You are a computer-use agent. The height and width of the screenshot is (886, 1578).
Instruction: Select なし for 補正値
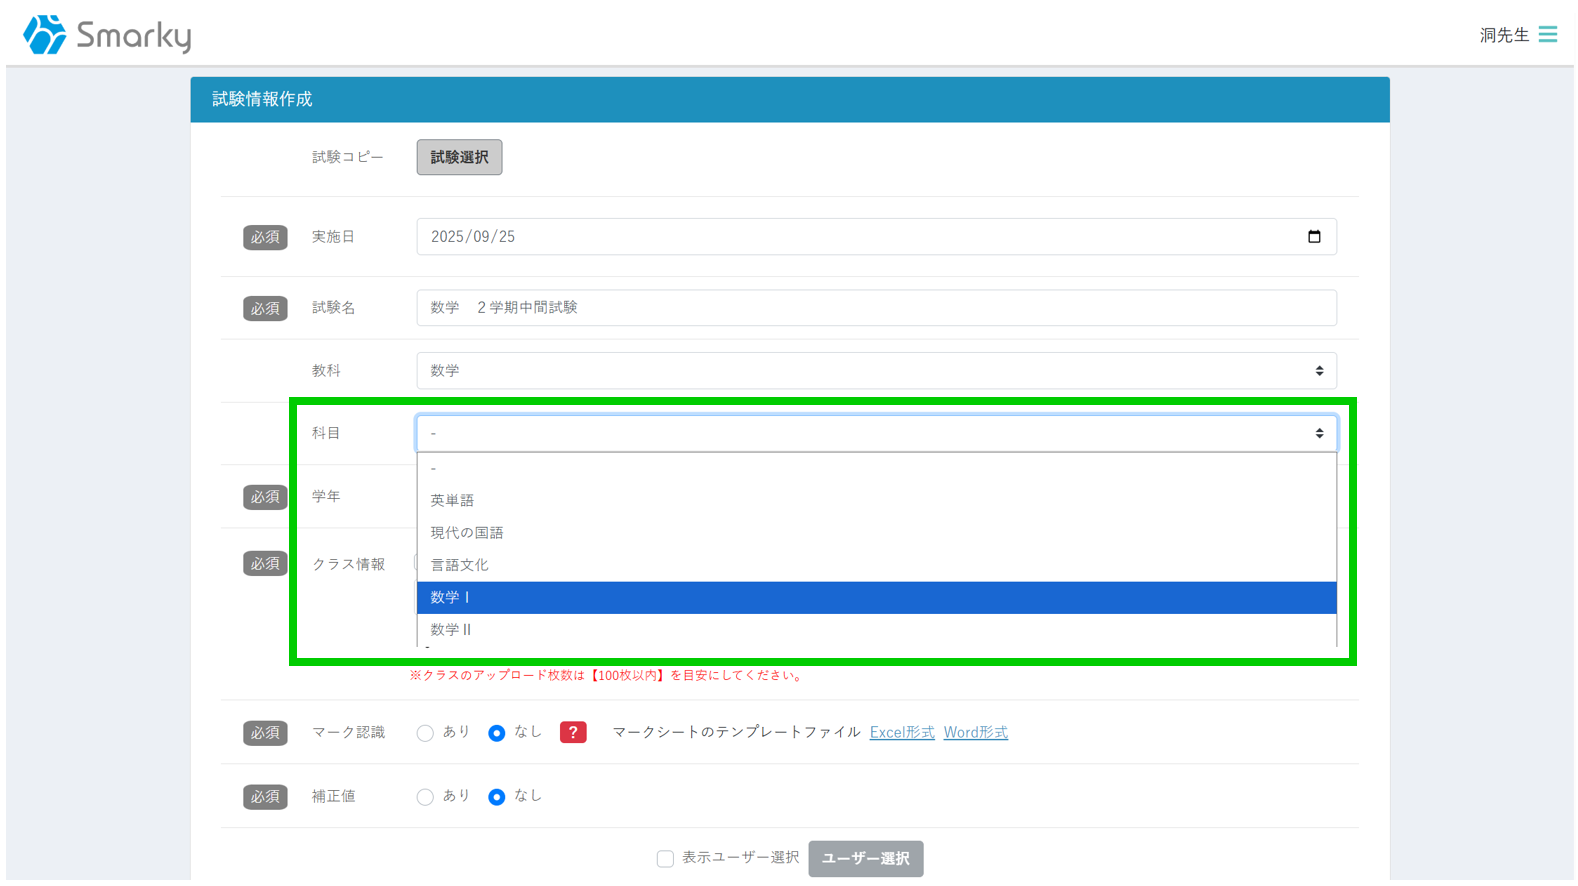[x=497, y=797]
